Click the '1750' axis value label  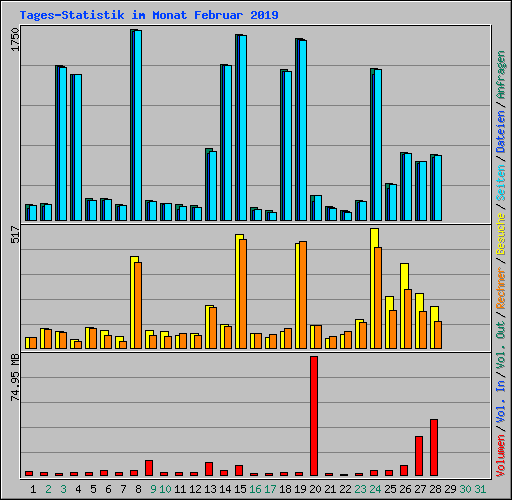15,39
